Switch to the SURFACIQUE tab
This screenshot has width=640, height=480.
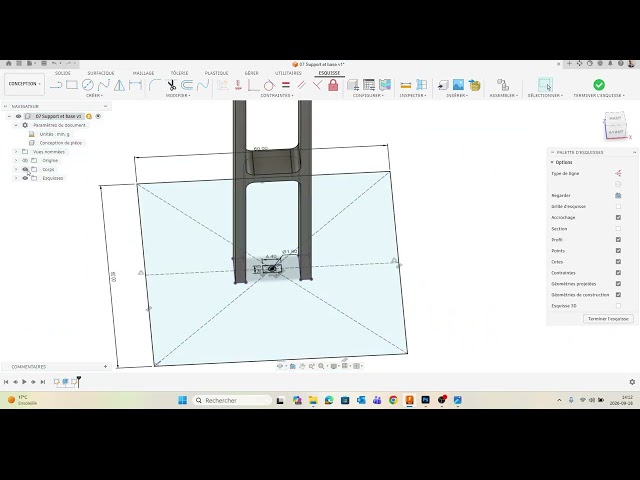click(x=101, y=73)
